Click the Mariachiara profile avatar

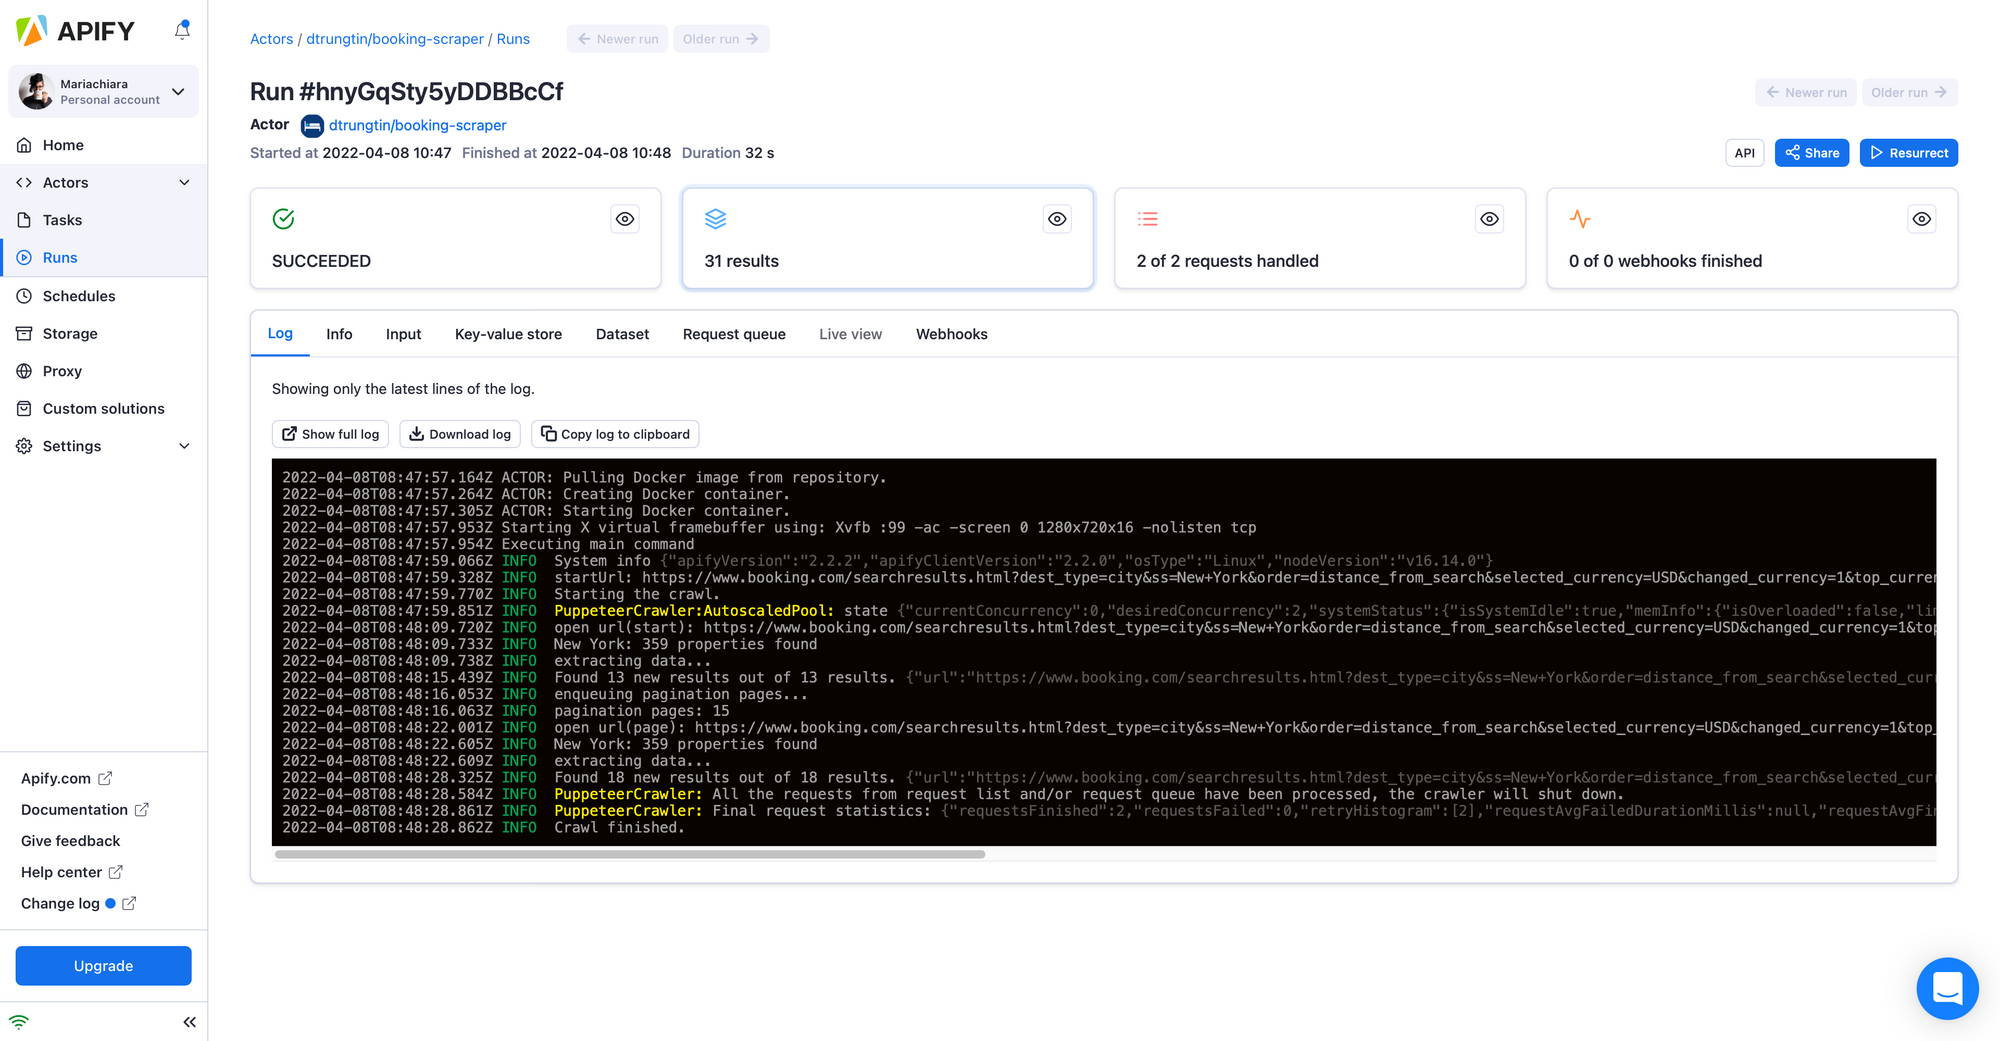(x=37, y=91)
